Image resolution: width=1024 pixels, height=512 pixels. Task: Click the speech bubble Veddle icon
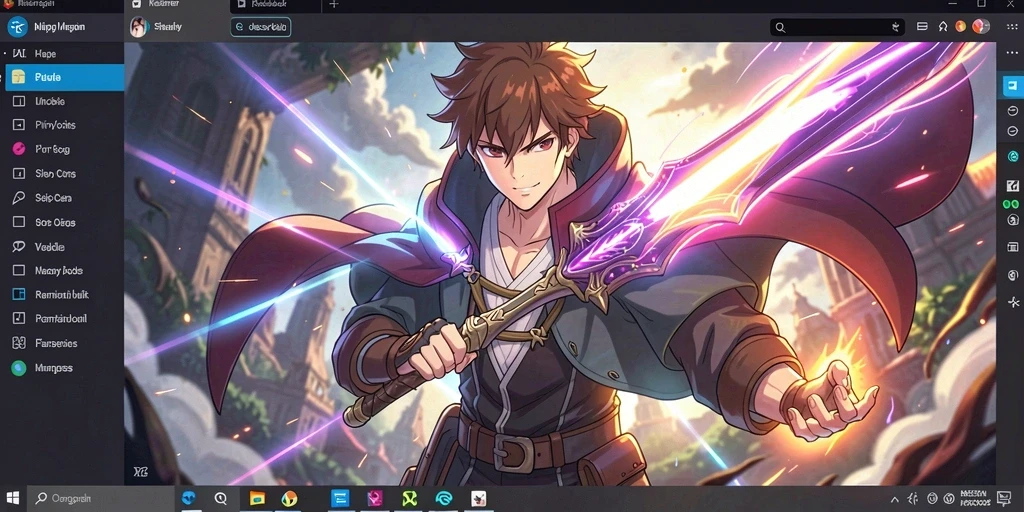19,247
